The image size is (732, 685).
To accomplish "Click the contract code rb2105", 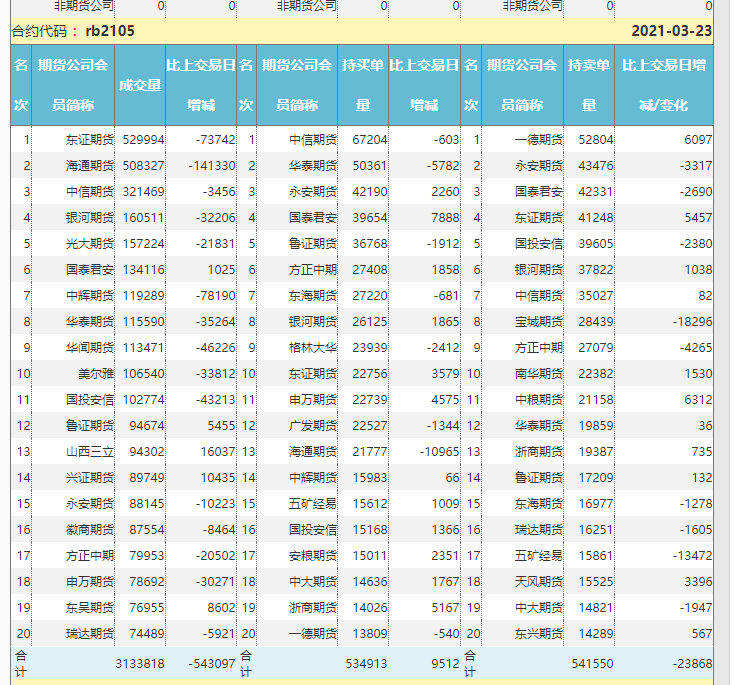I will pyautogui.click(x=110, y=31).
